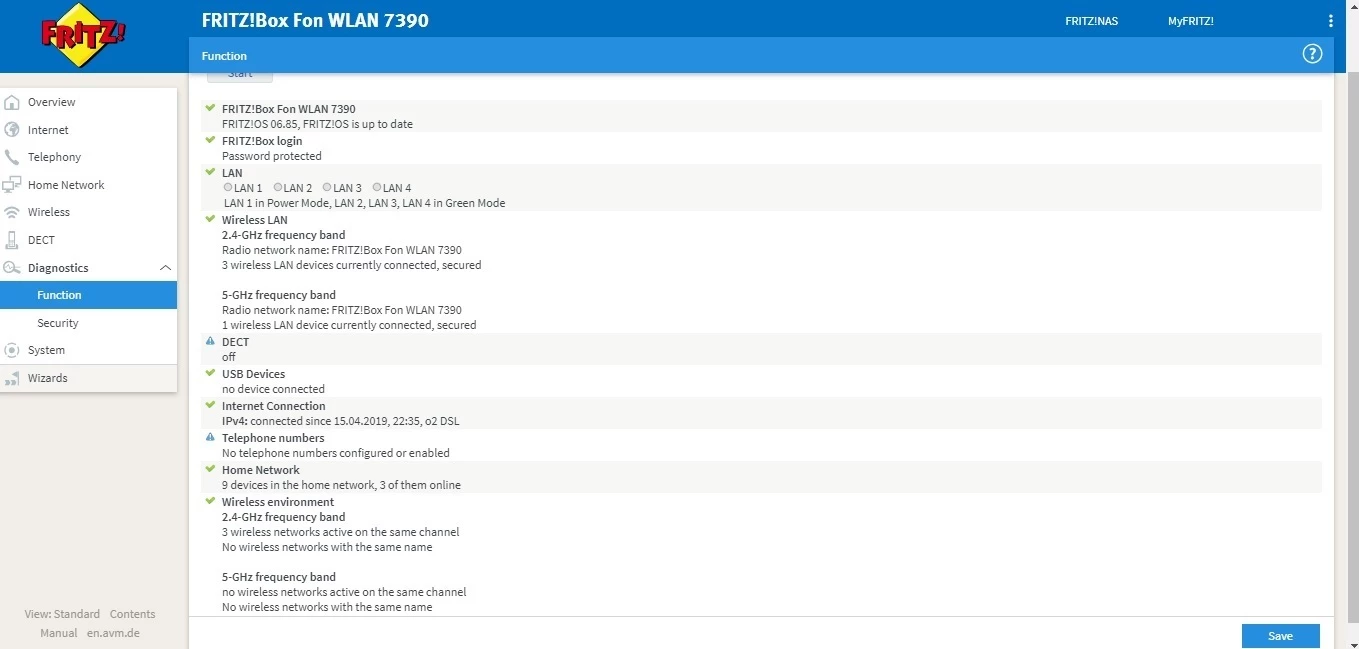Open the System menu item
This screenshot has height=649, width=1359.
pos(88,350)
